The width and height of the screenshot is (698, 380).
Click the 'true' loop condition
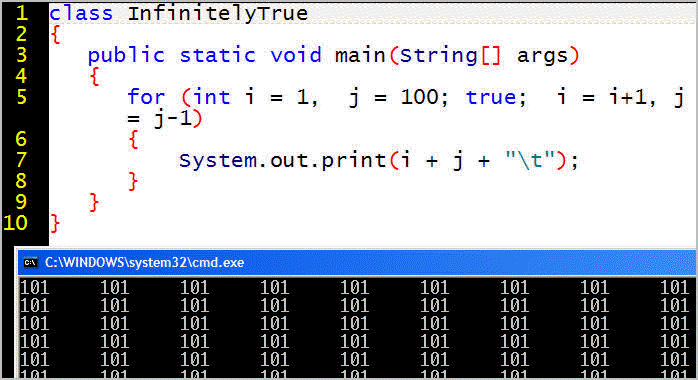pos(491,97)
